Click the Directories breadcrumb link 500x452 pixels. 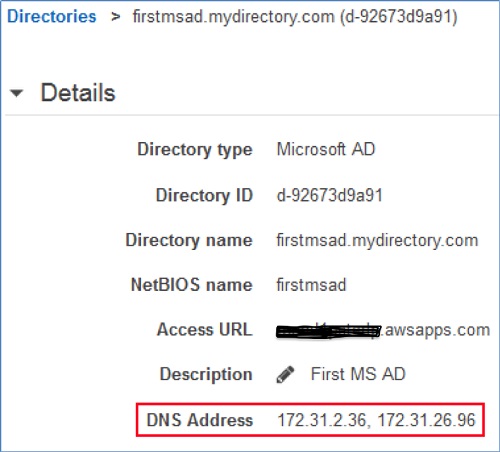click(x=52, y=16)
